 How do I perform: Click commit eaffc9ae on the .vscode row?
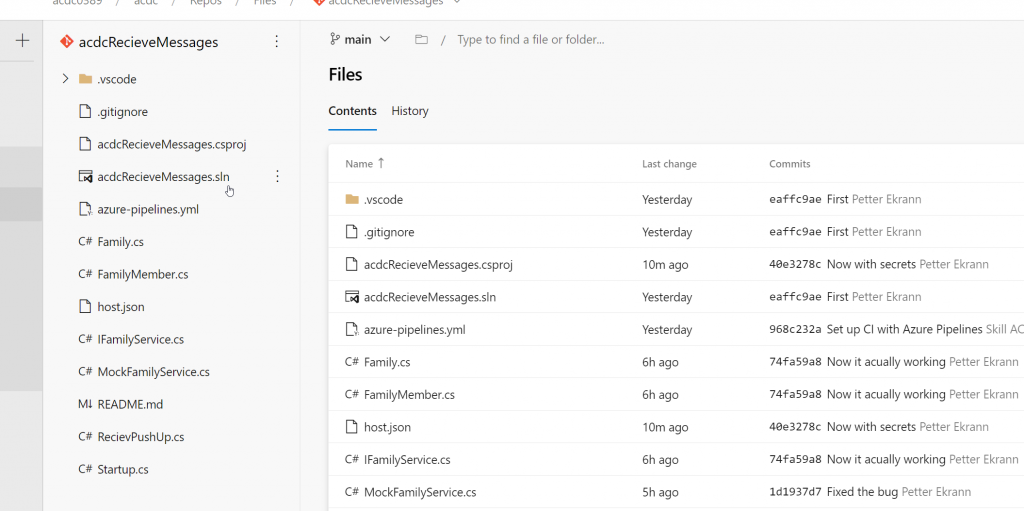795,199
